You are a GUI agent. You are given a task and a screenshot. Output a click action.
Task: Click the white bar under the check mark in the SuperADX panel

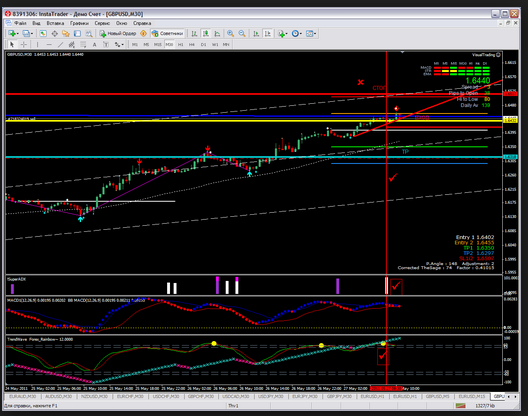[x=387, y=286]
